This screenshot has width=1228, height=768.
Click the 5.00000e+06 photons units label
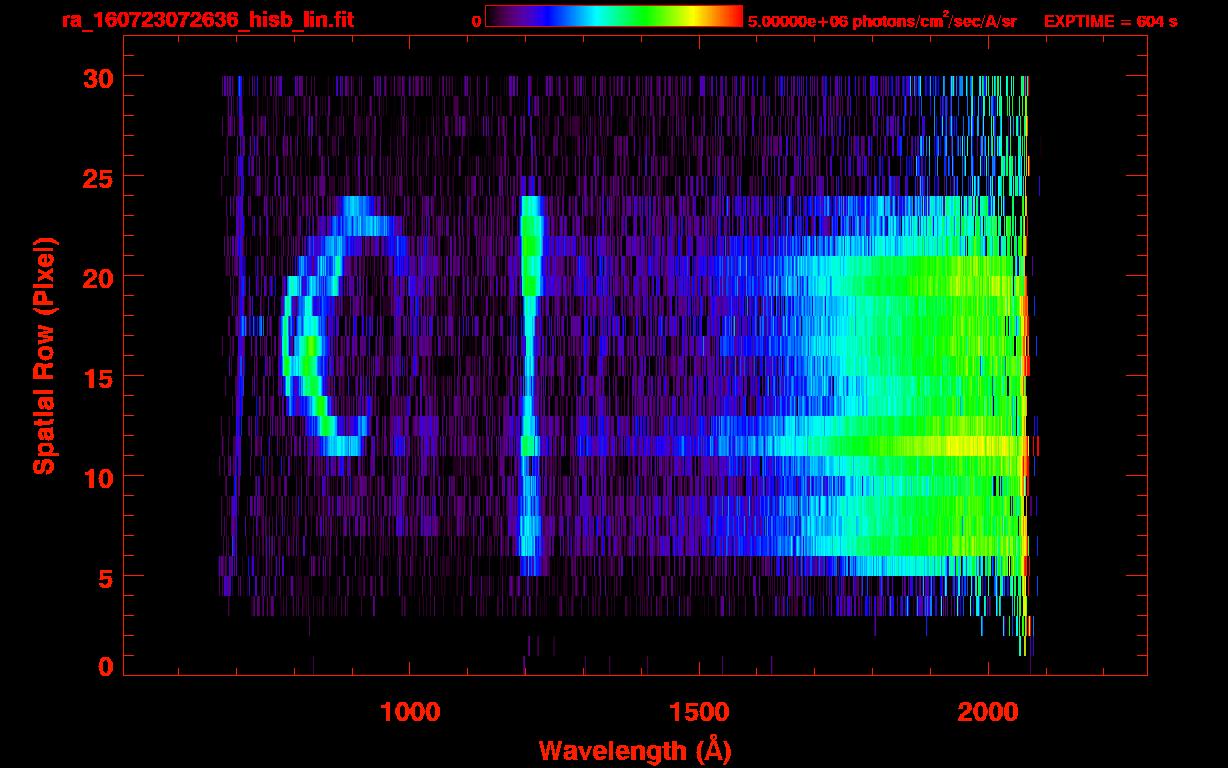[882, 21]
